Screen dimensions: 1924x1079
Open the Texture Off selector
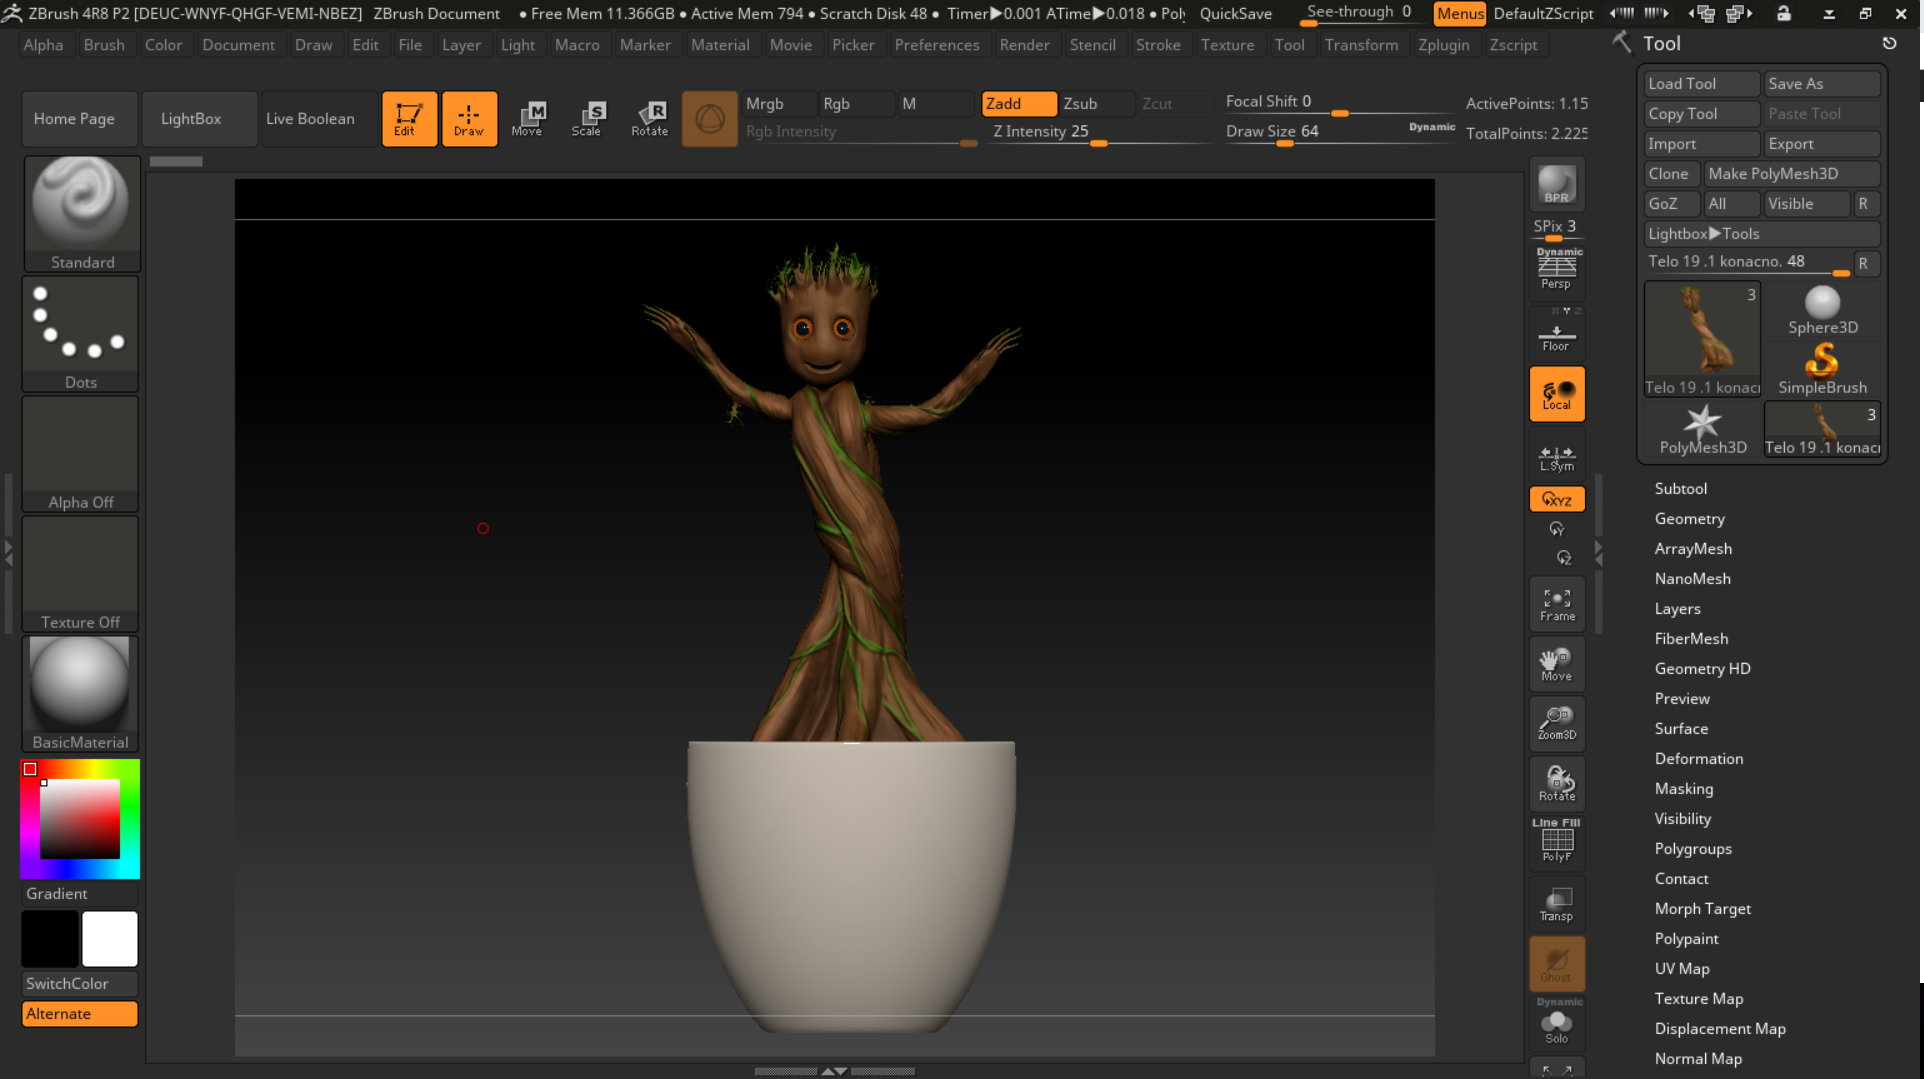tap(81, 573)
